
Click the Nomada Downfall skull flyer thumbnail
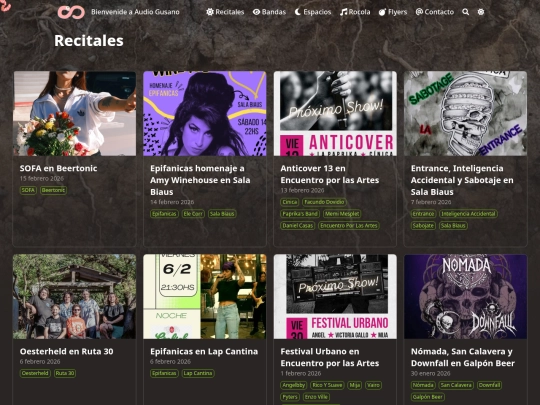point(466,297)
